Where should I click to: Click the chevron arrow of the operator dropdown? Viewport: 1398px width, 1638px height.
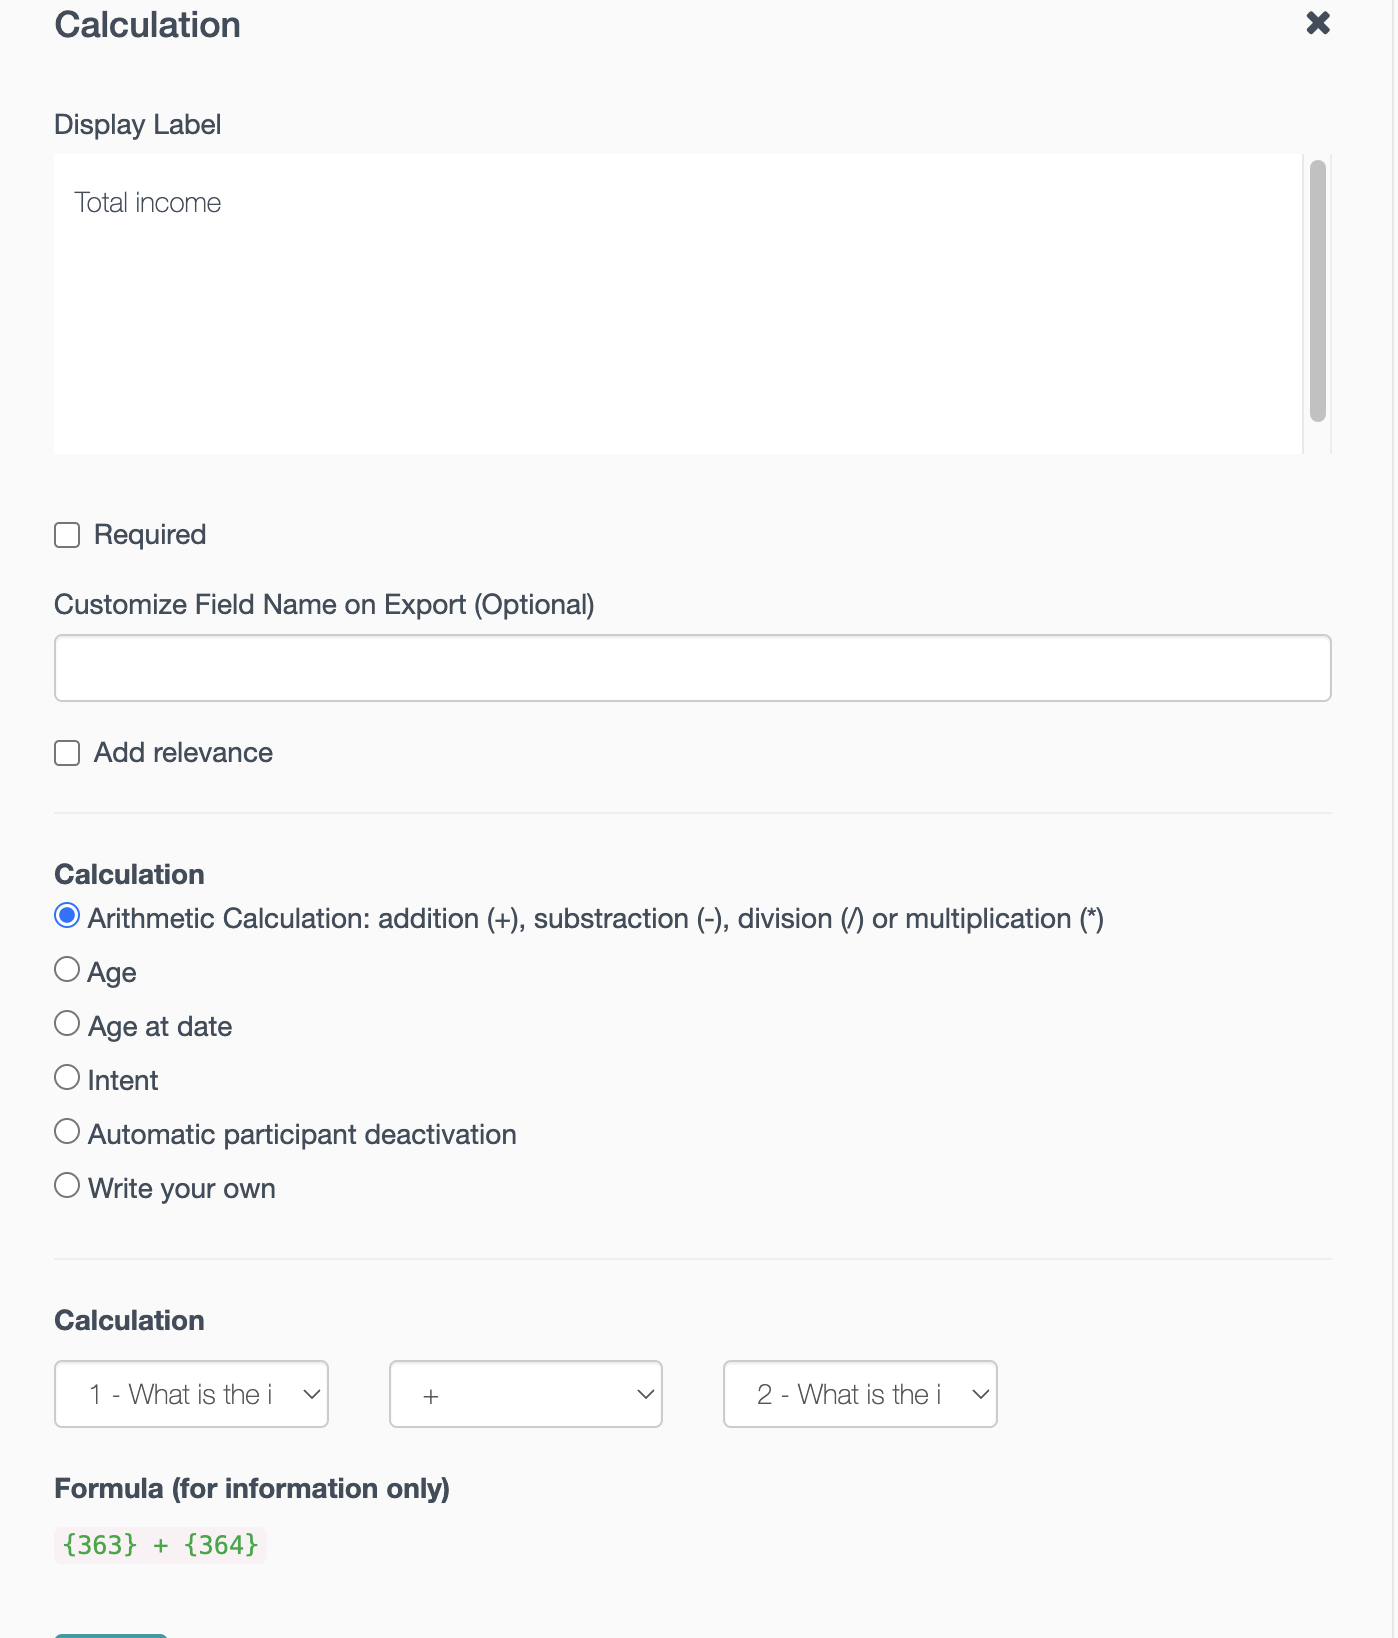point(646,1394)
